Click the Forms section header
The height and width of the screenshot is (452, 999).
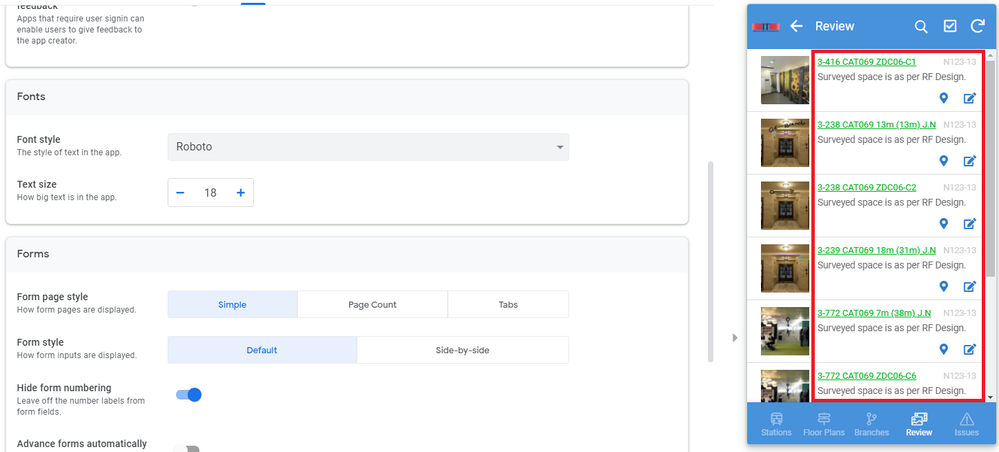tap(347, 254)
